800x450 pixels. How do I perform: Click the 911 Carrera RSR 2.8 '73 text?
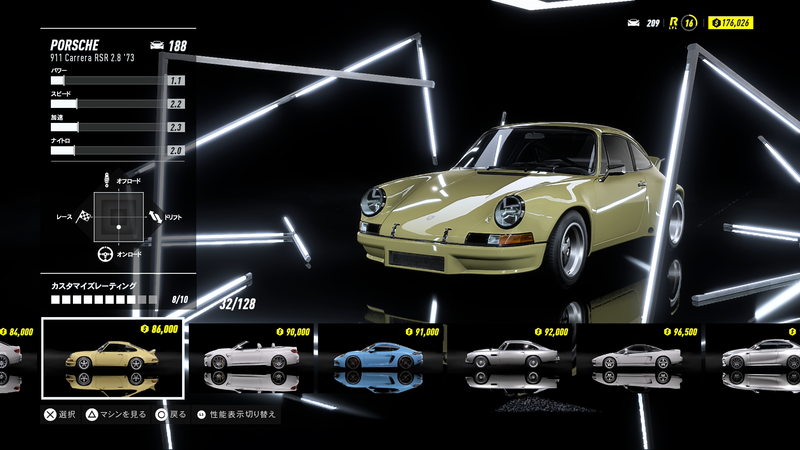92,58
